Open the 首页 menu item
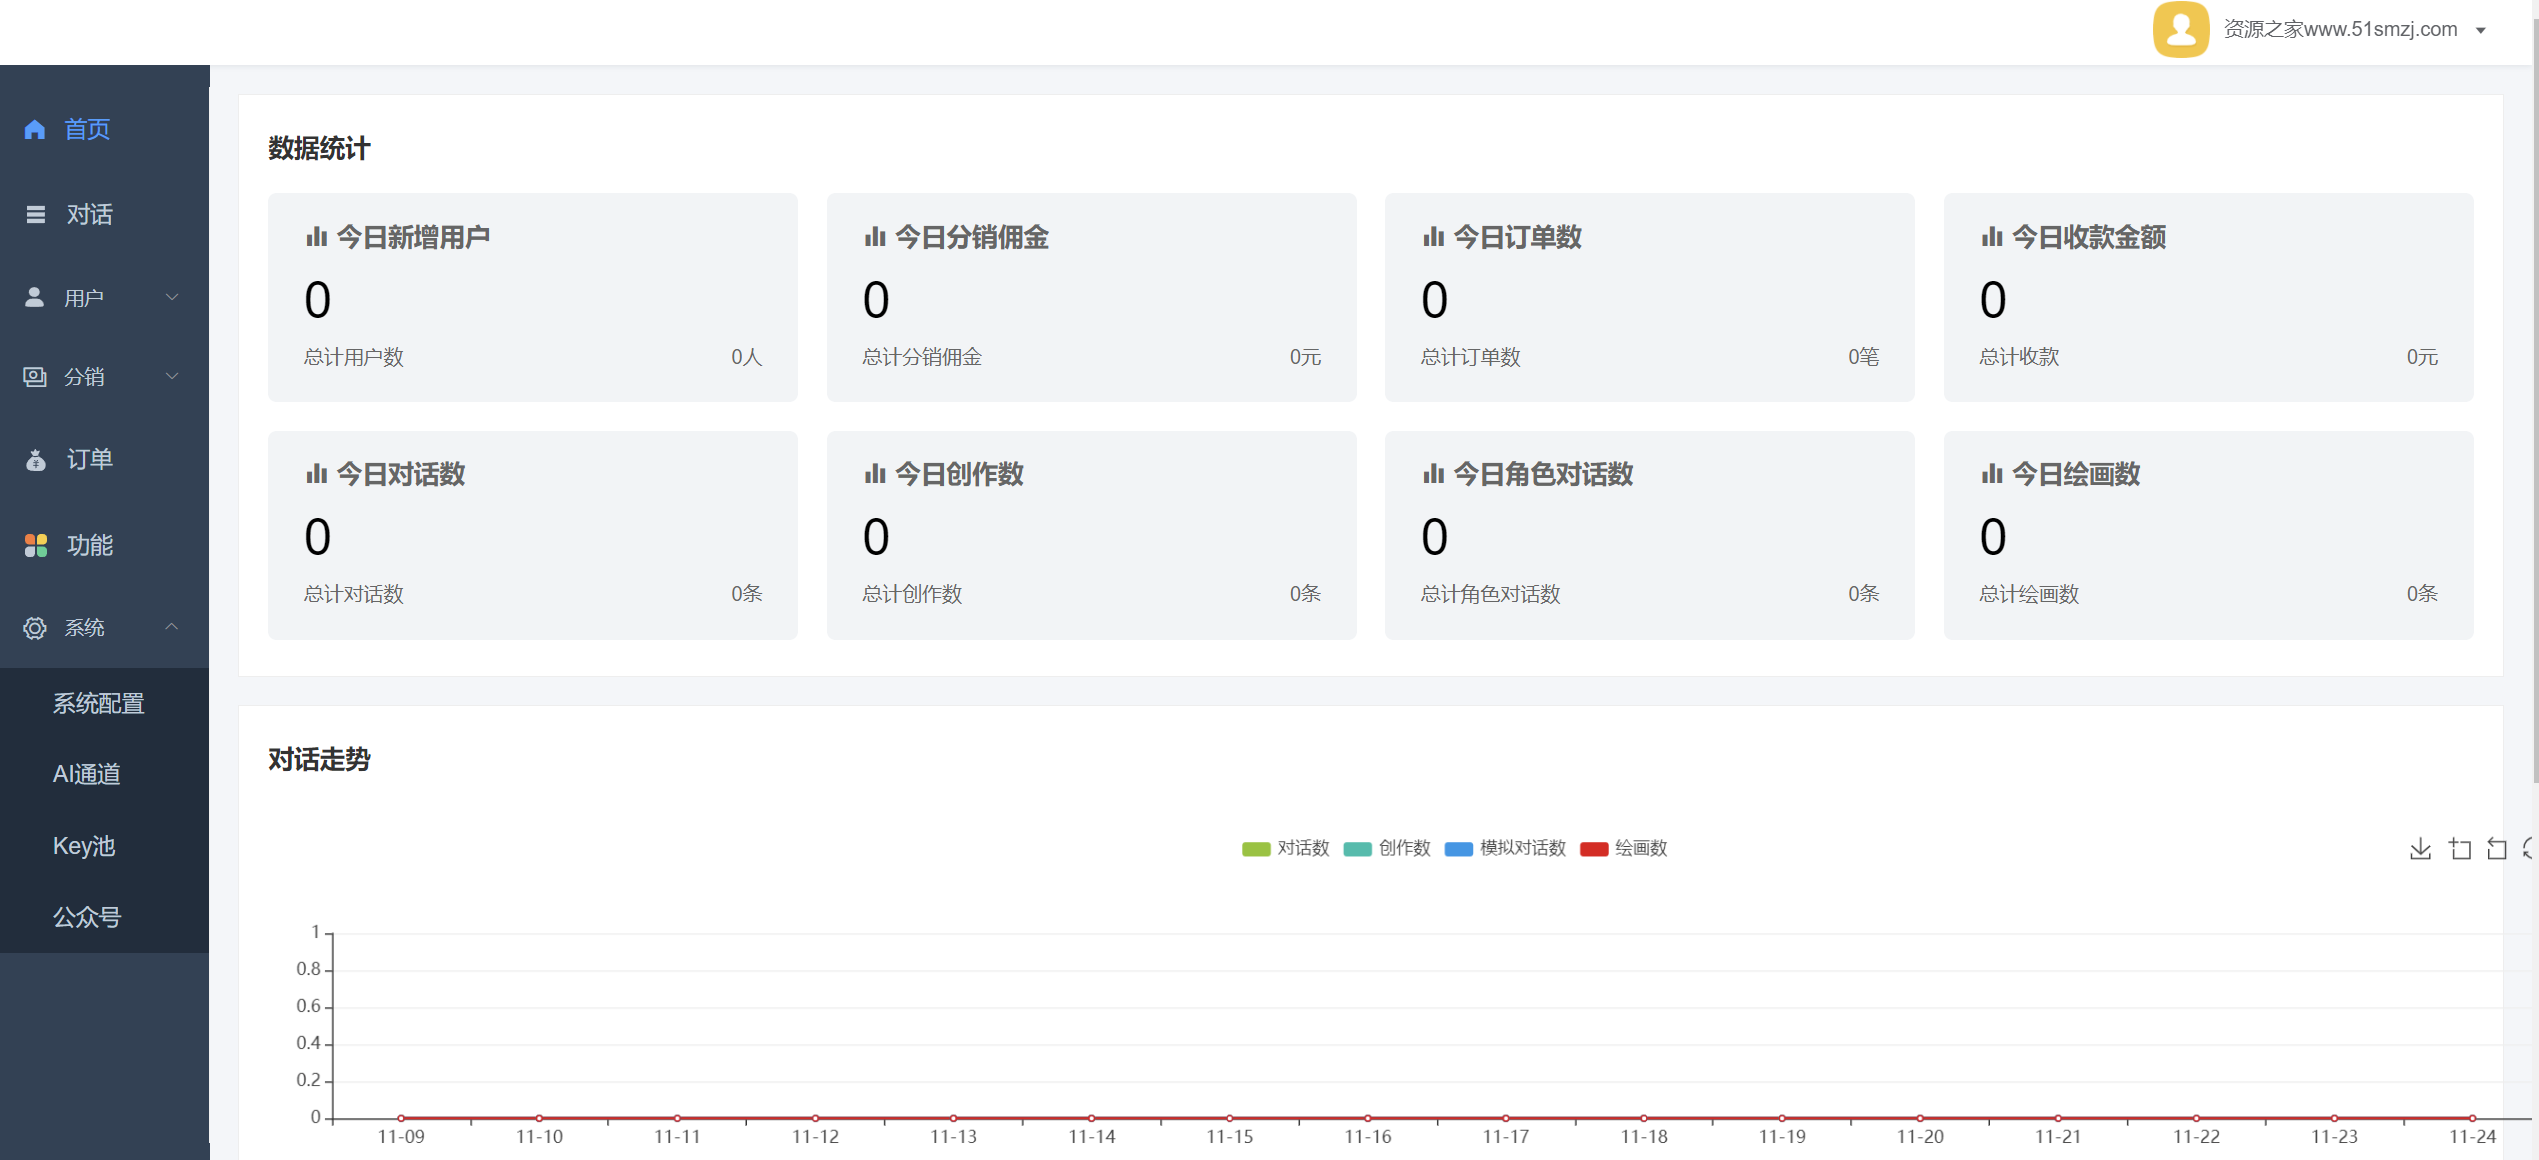Image resolution: width=2539 pixels, height=1160 pixels. [x=104, y=129]
